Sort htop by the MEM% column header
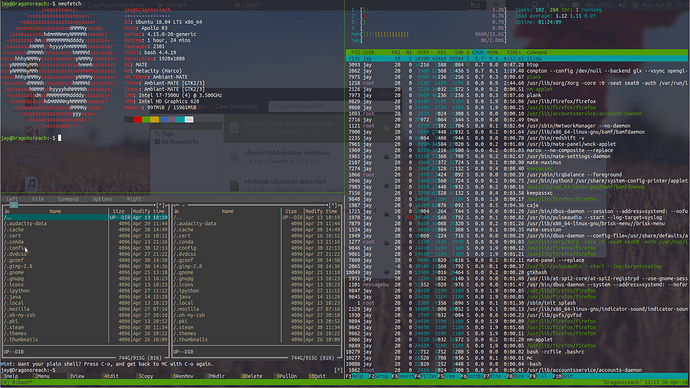This screenshot has height=388, width=690. pyautogui.click(x=492, y=52)
